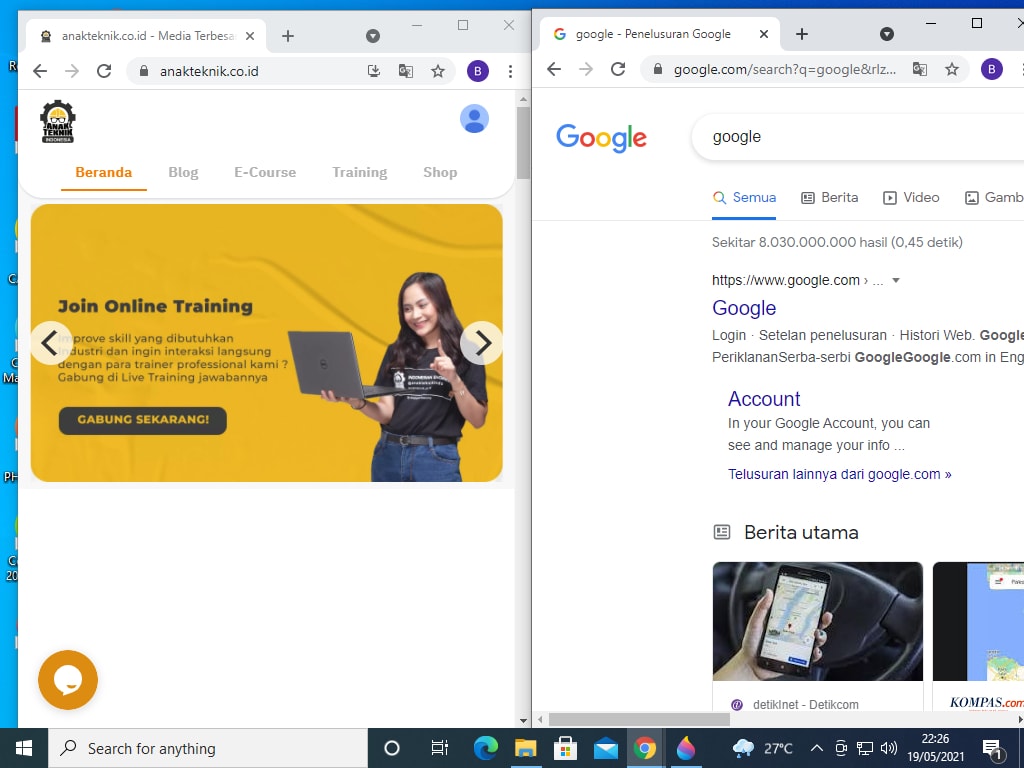Bookmark anakteknik page with star icon
1024x768 pixels.
(438, 71)
